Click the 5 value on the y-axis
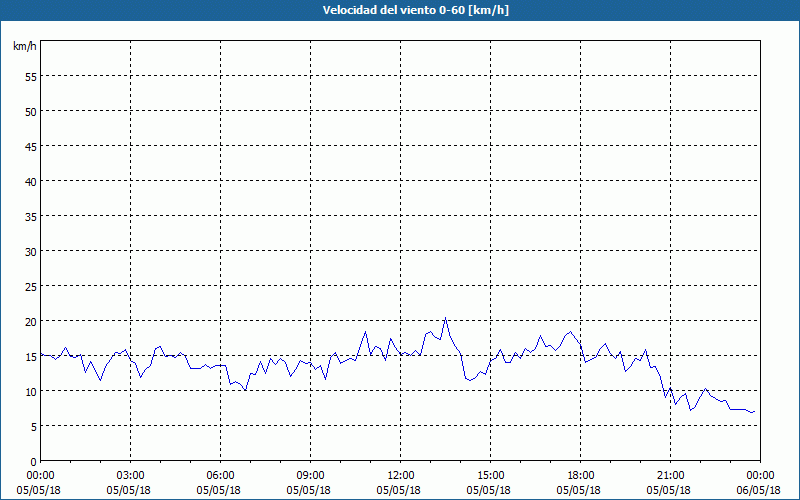Screen dimensions: 800x500 click(33, 426)
